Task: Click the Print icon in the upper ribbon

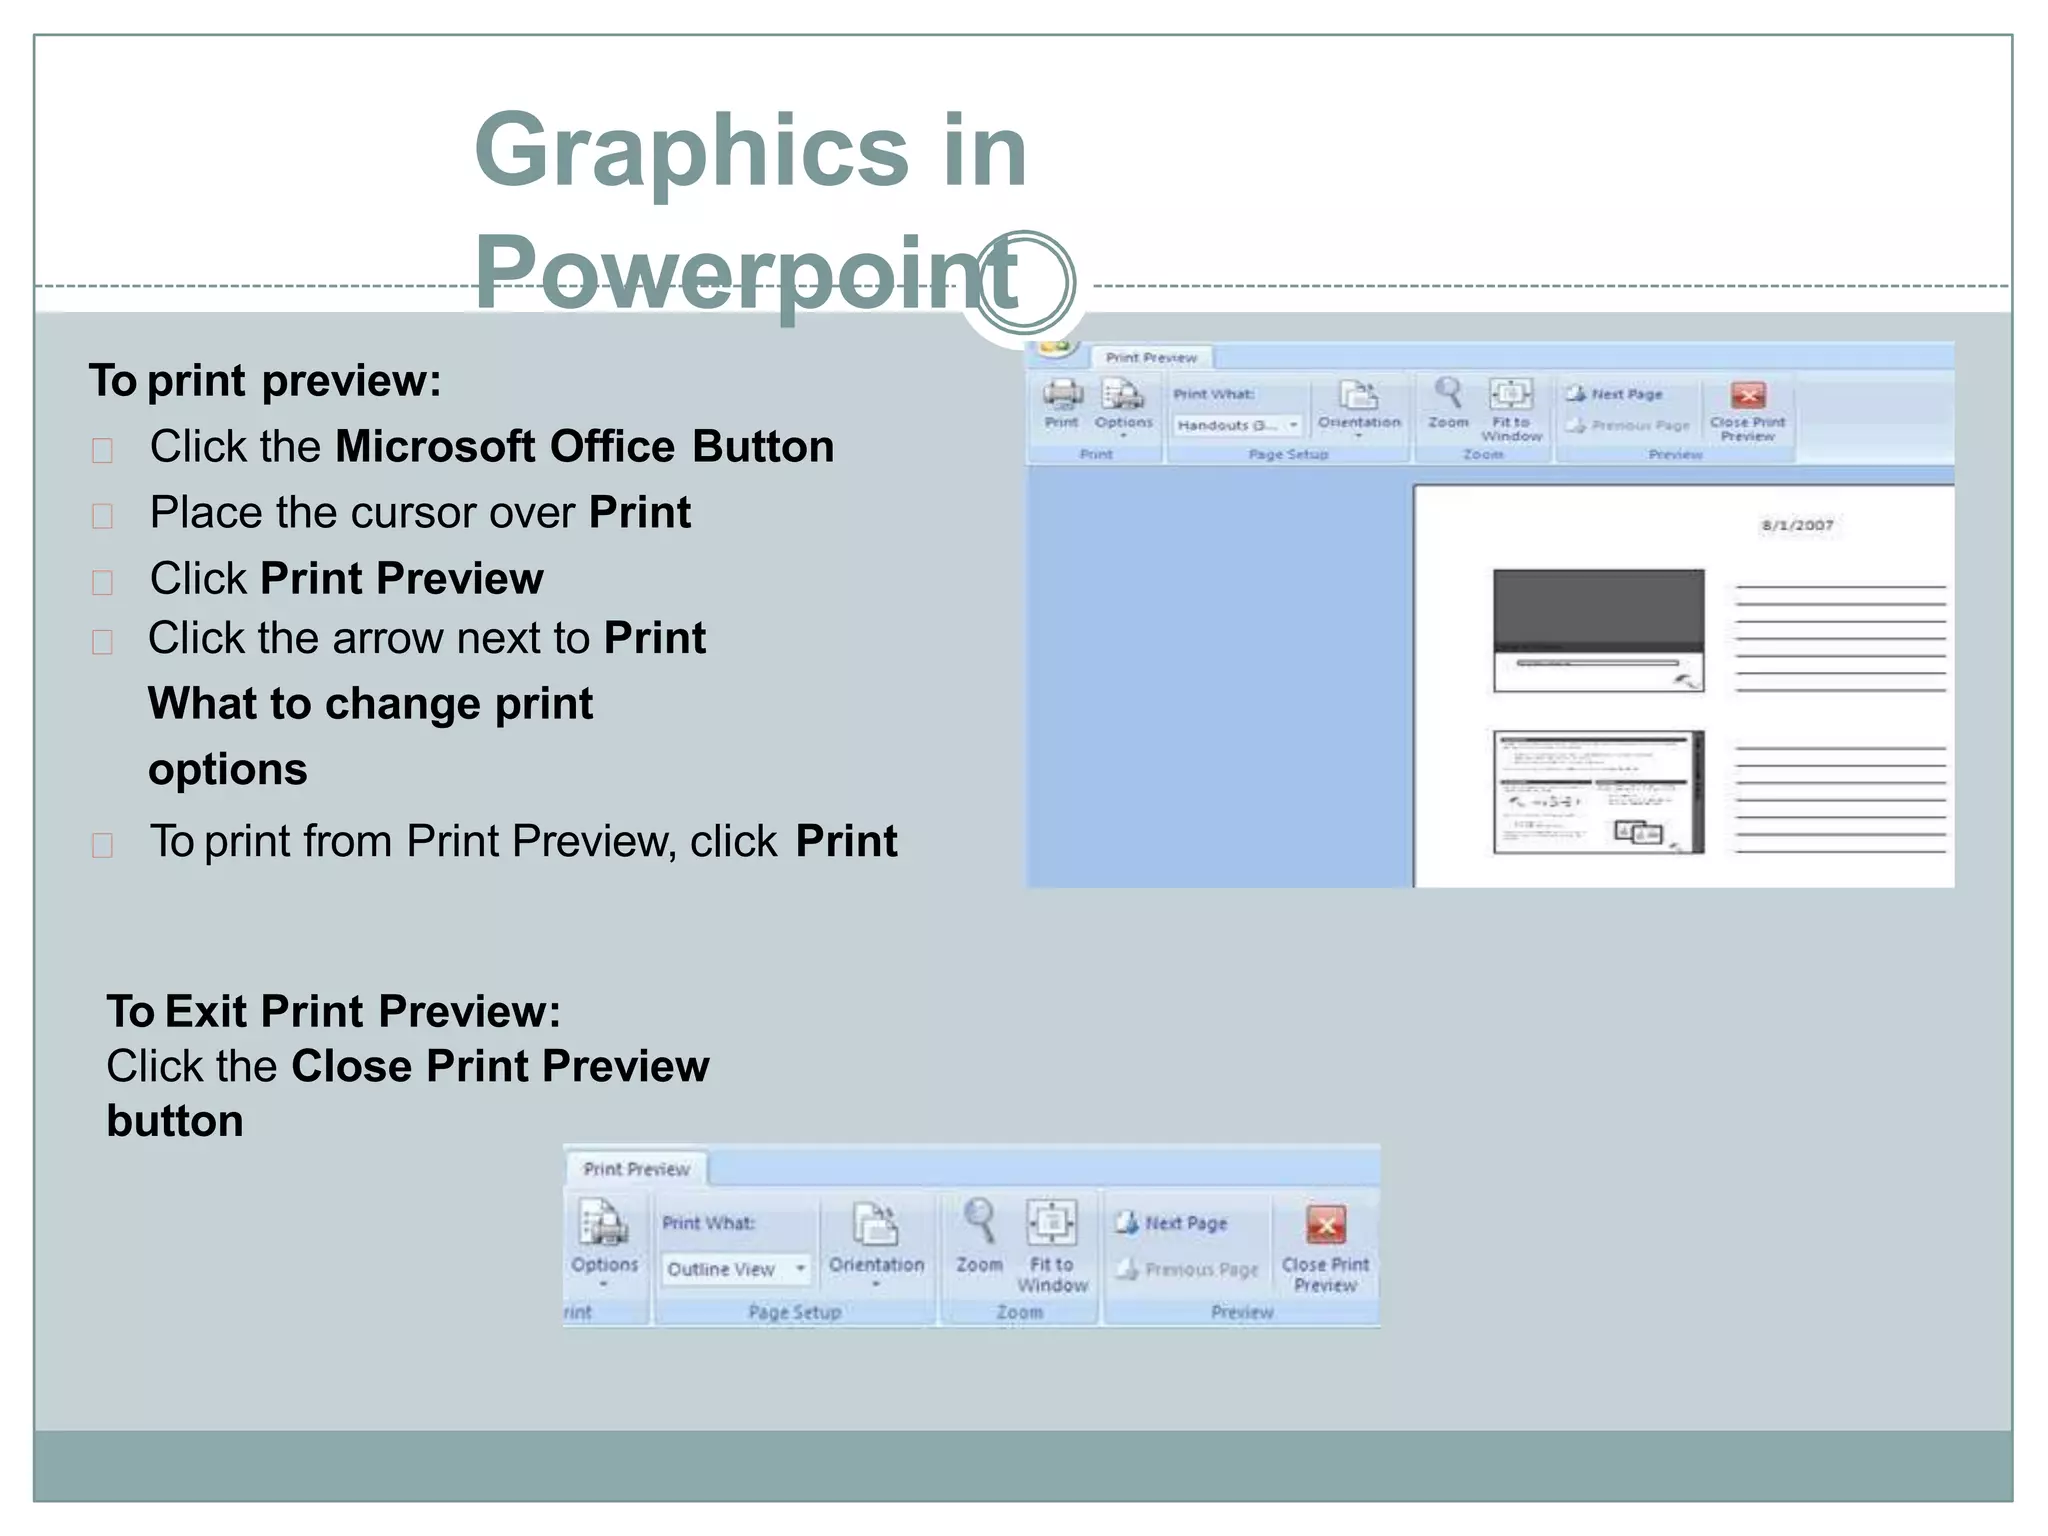Action: pos(1062,403)
